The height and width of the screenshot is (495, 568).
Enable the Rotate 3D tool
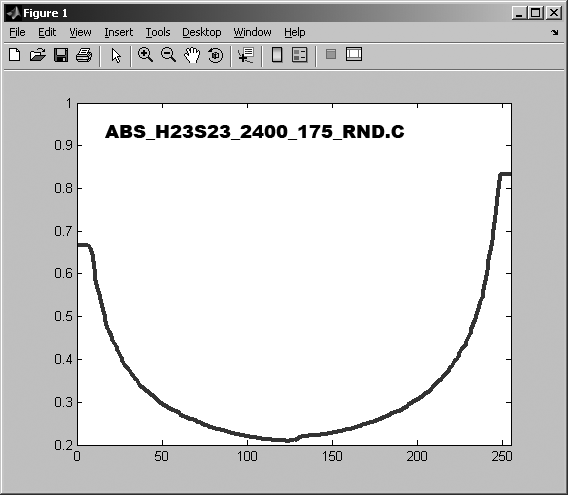(216, 55)
